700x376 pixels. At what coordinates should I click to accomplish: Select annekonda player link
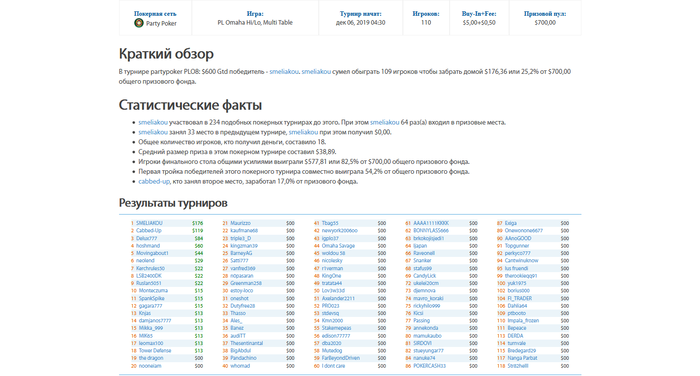click(x=425, y=328)
